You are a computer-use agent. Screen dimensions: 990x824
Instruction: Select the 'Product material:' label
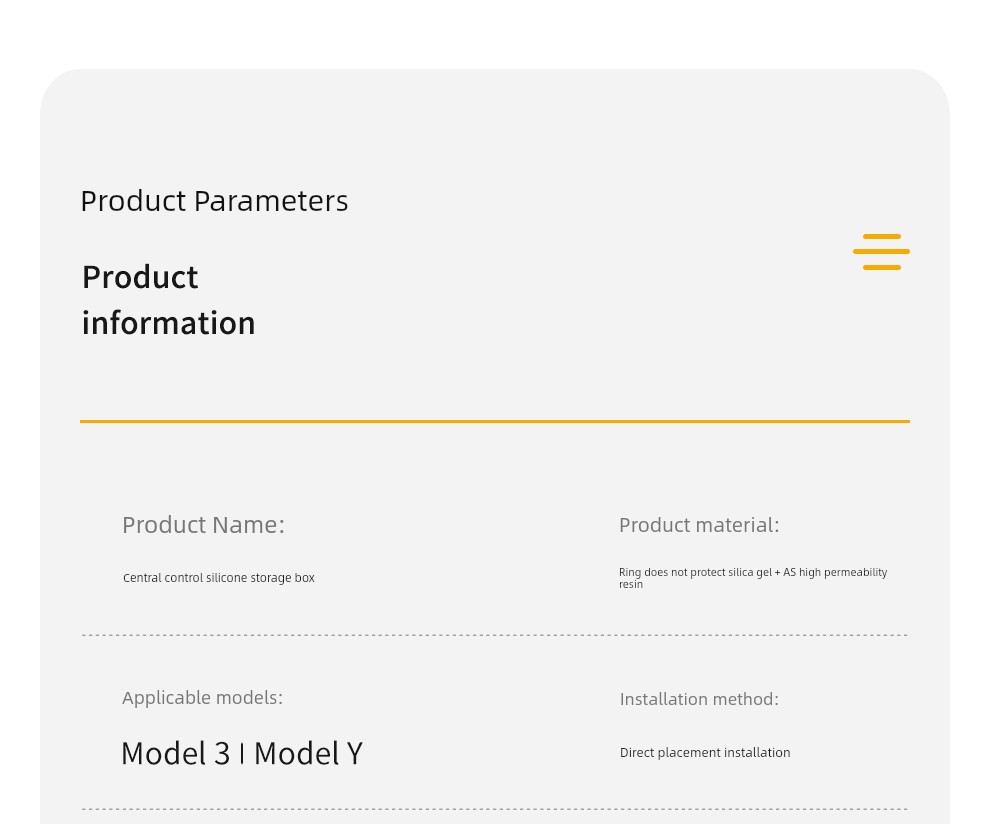coord(698,525)
